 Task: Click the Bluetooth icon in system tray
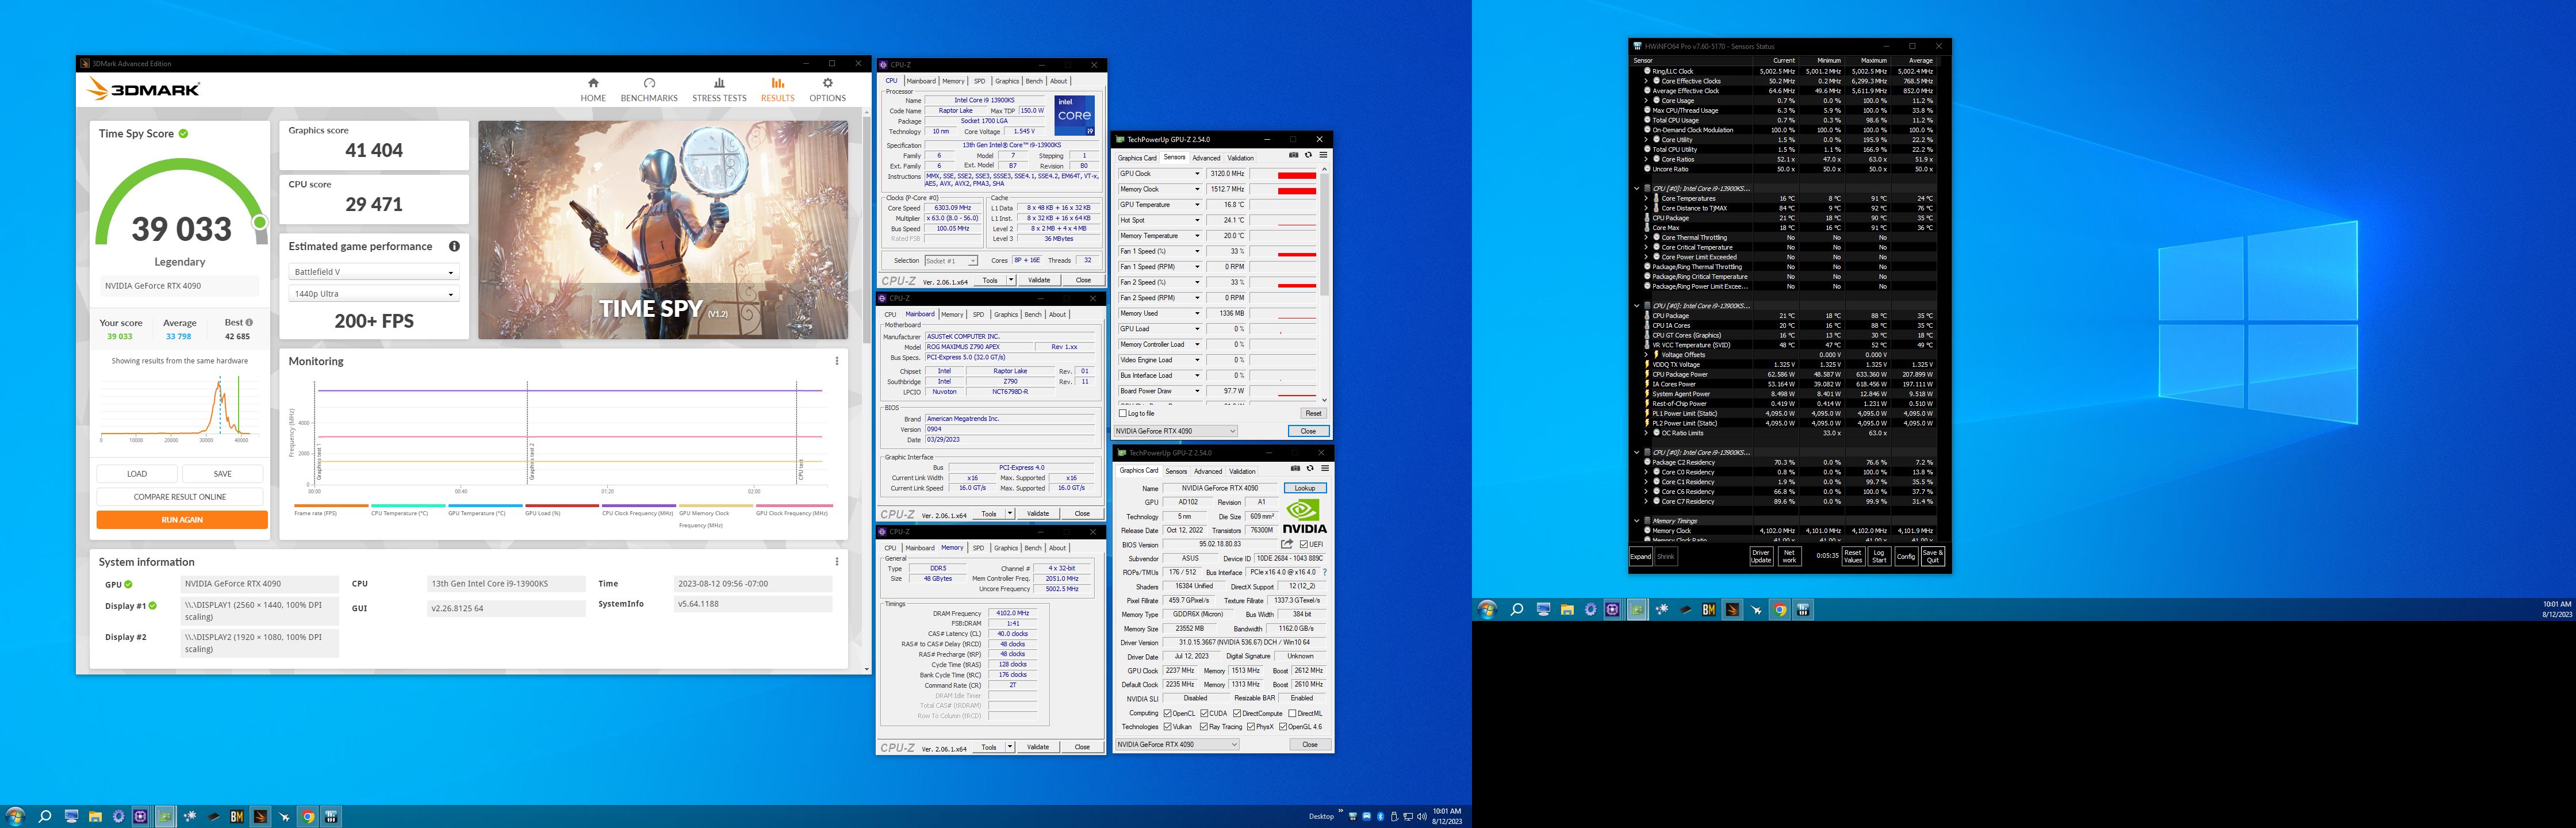(x=1381, y=816)
